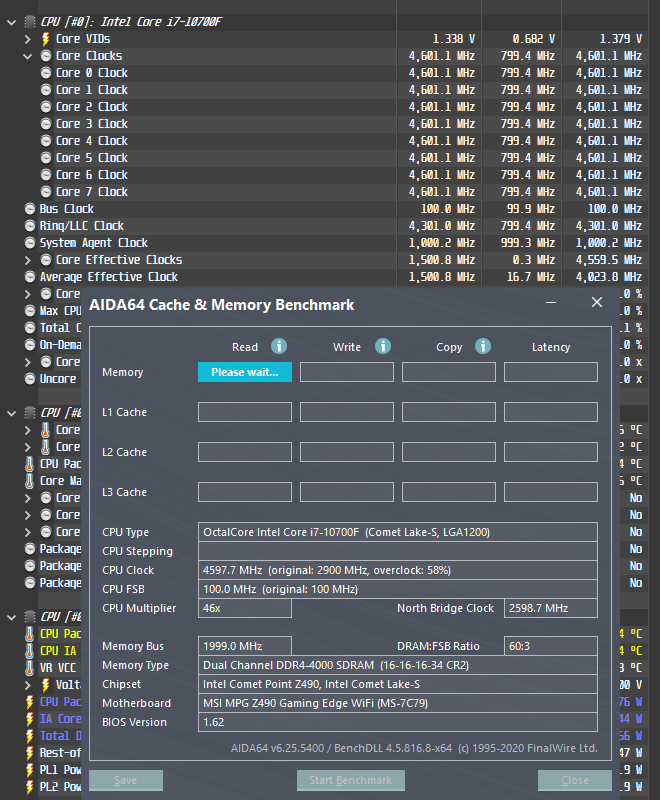This screenshot has width=660, height=800.
Task: Click the DRAM:FSB Ratio 60:3 field
Action: (551, 646)
